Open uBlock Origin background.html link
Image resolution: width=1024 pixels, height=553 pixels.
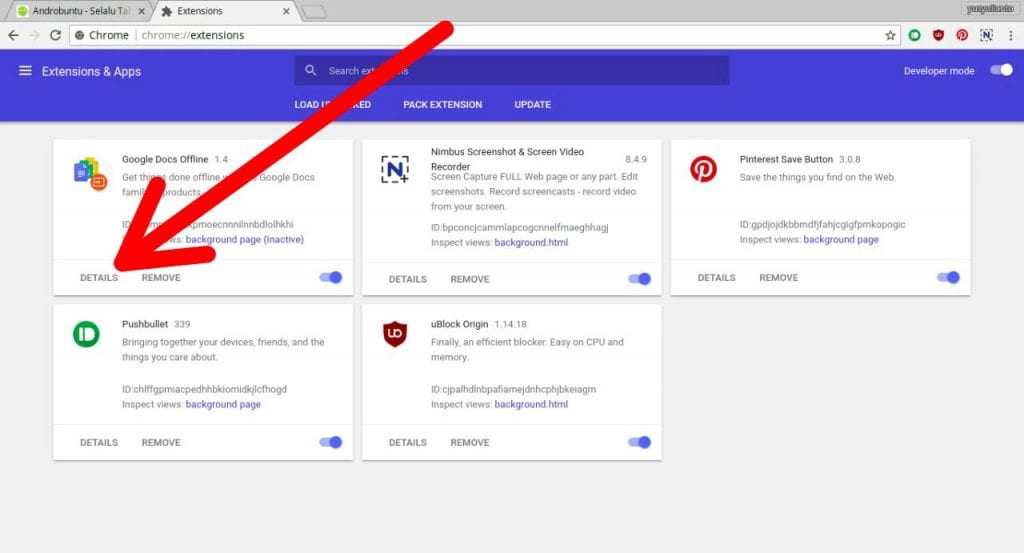531,404
